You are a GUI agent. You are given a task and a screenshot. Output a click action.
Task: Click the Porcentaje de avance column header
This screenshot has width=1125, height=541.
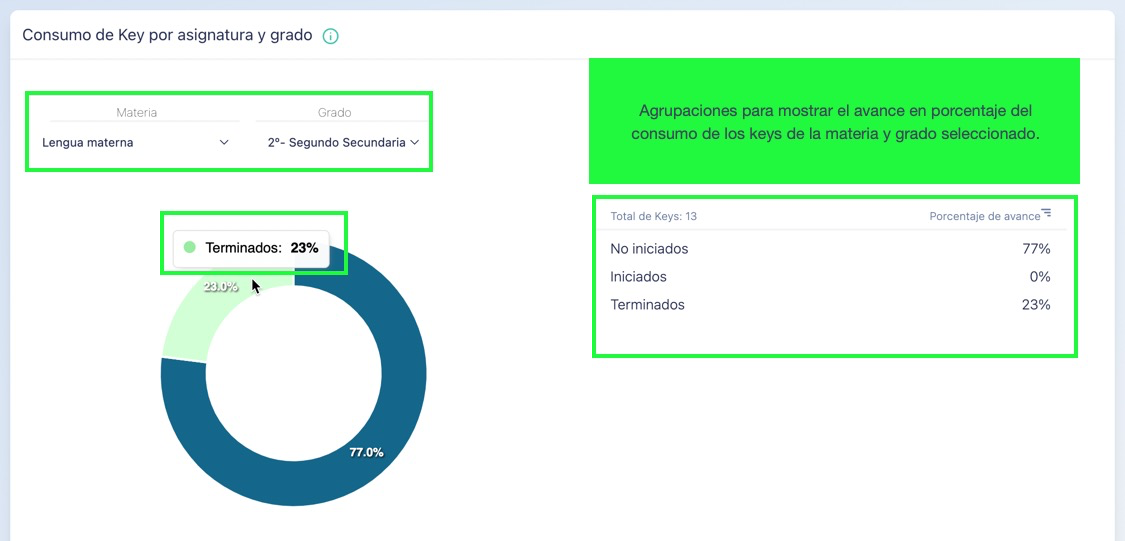[984, 216]
